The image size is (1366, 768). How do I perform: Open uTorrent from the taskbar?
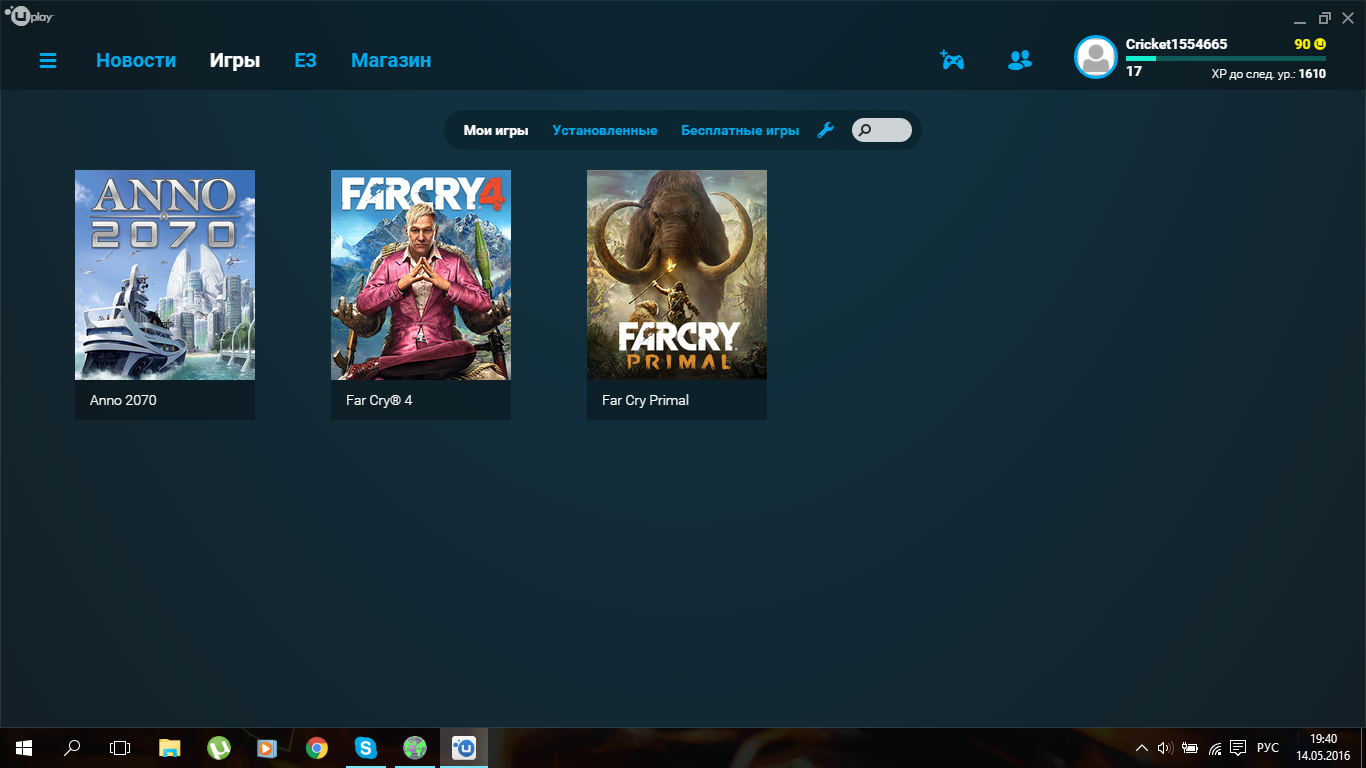(x=219, y=748)
